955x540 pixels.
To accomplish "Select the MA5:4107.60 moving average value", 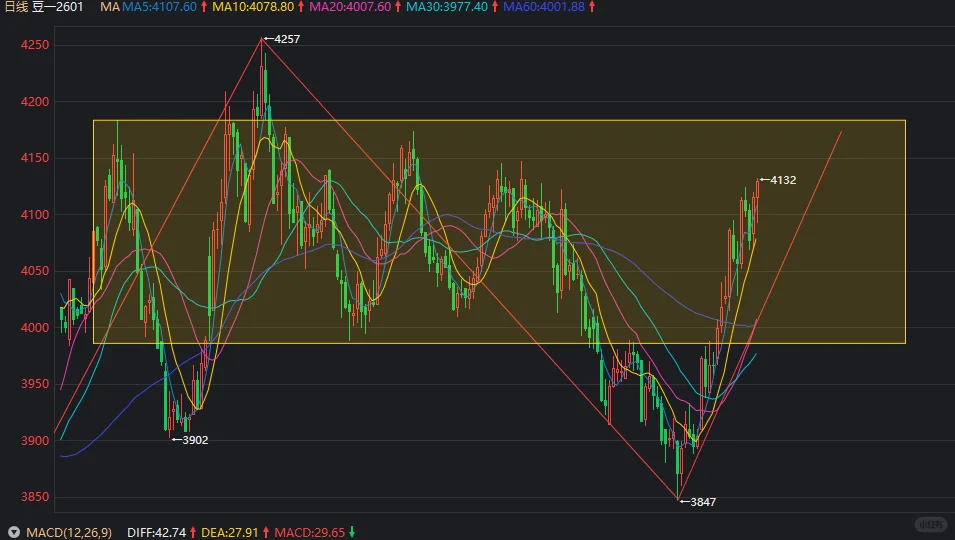I will coord(160,7).
